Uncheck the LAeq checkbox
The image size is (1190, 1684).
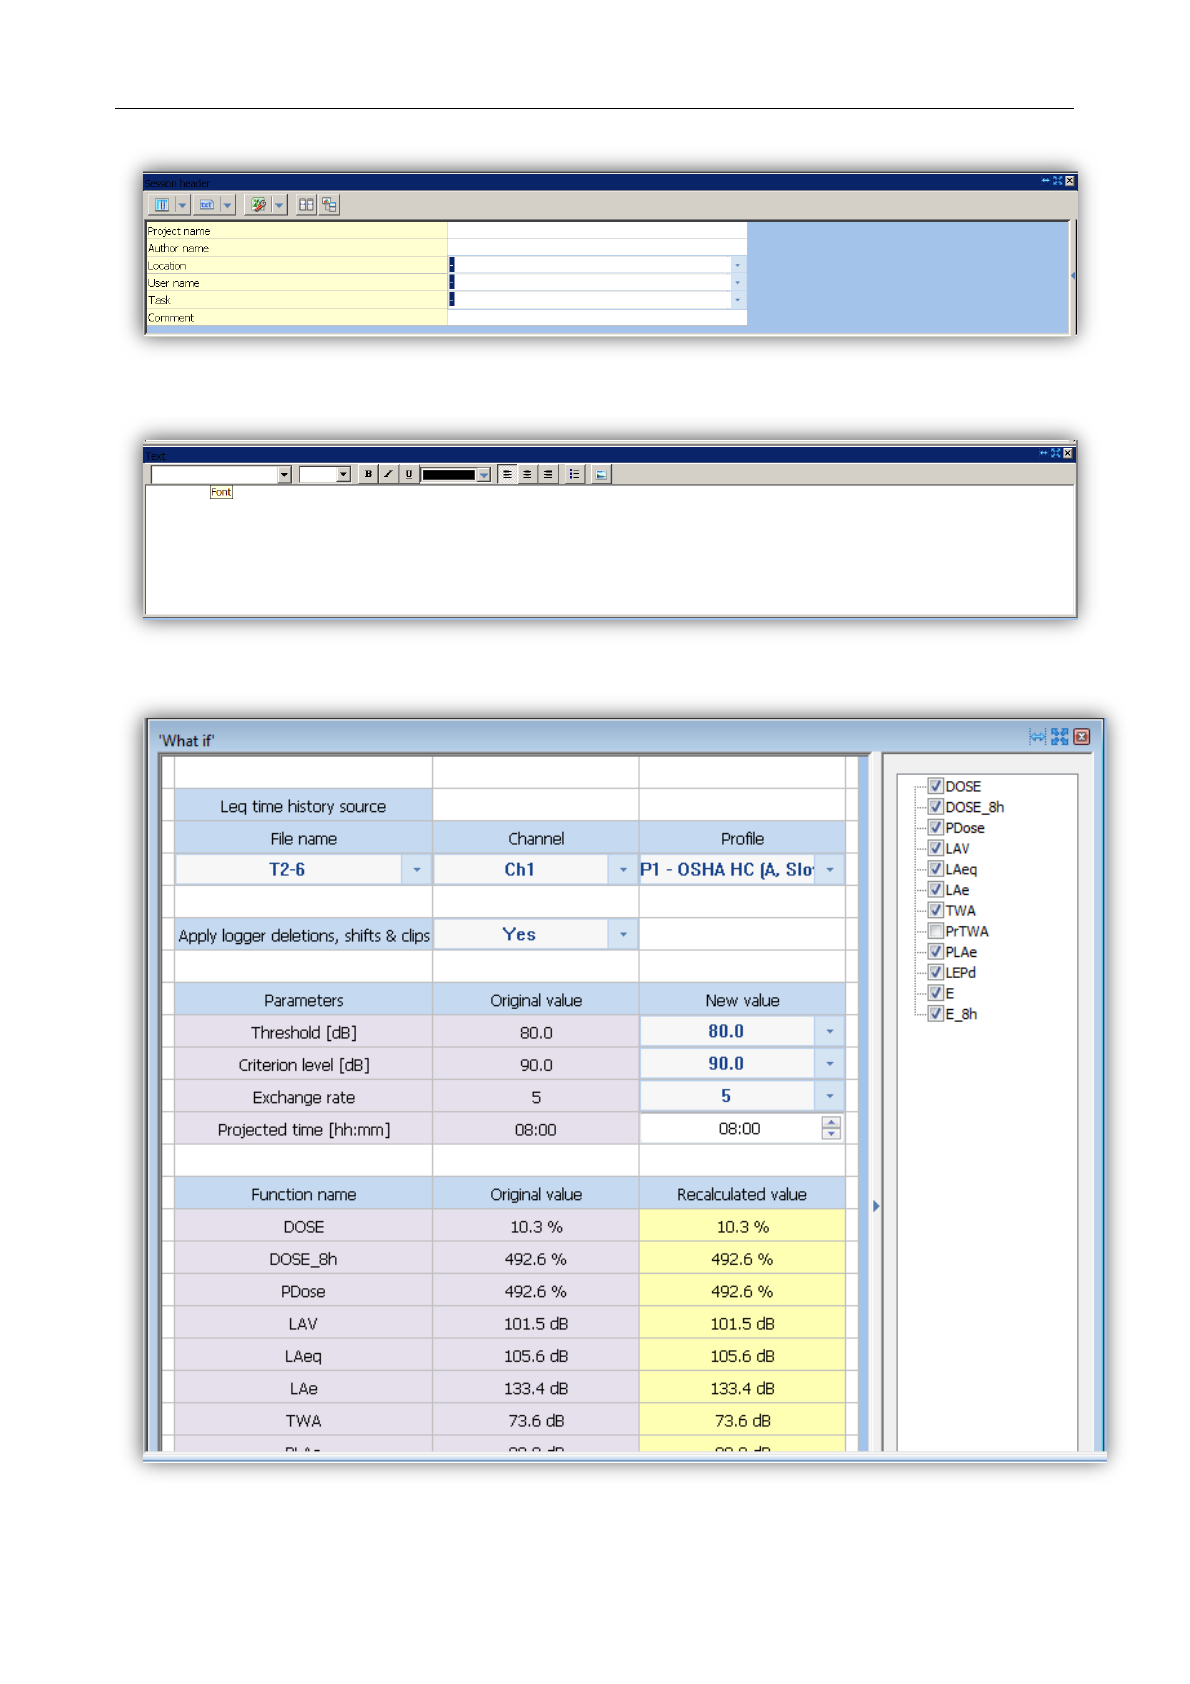tap(936, 869)
